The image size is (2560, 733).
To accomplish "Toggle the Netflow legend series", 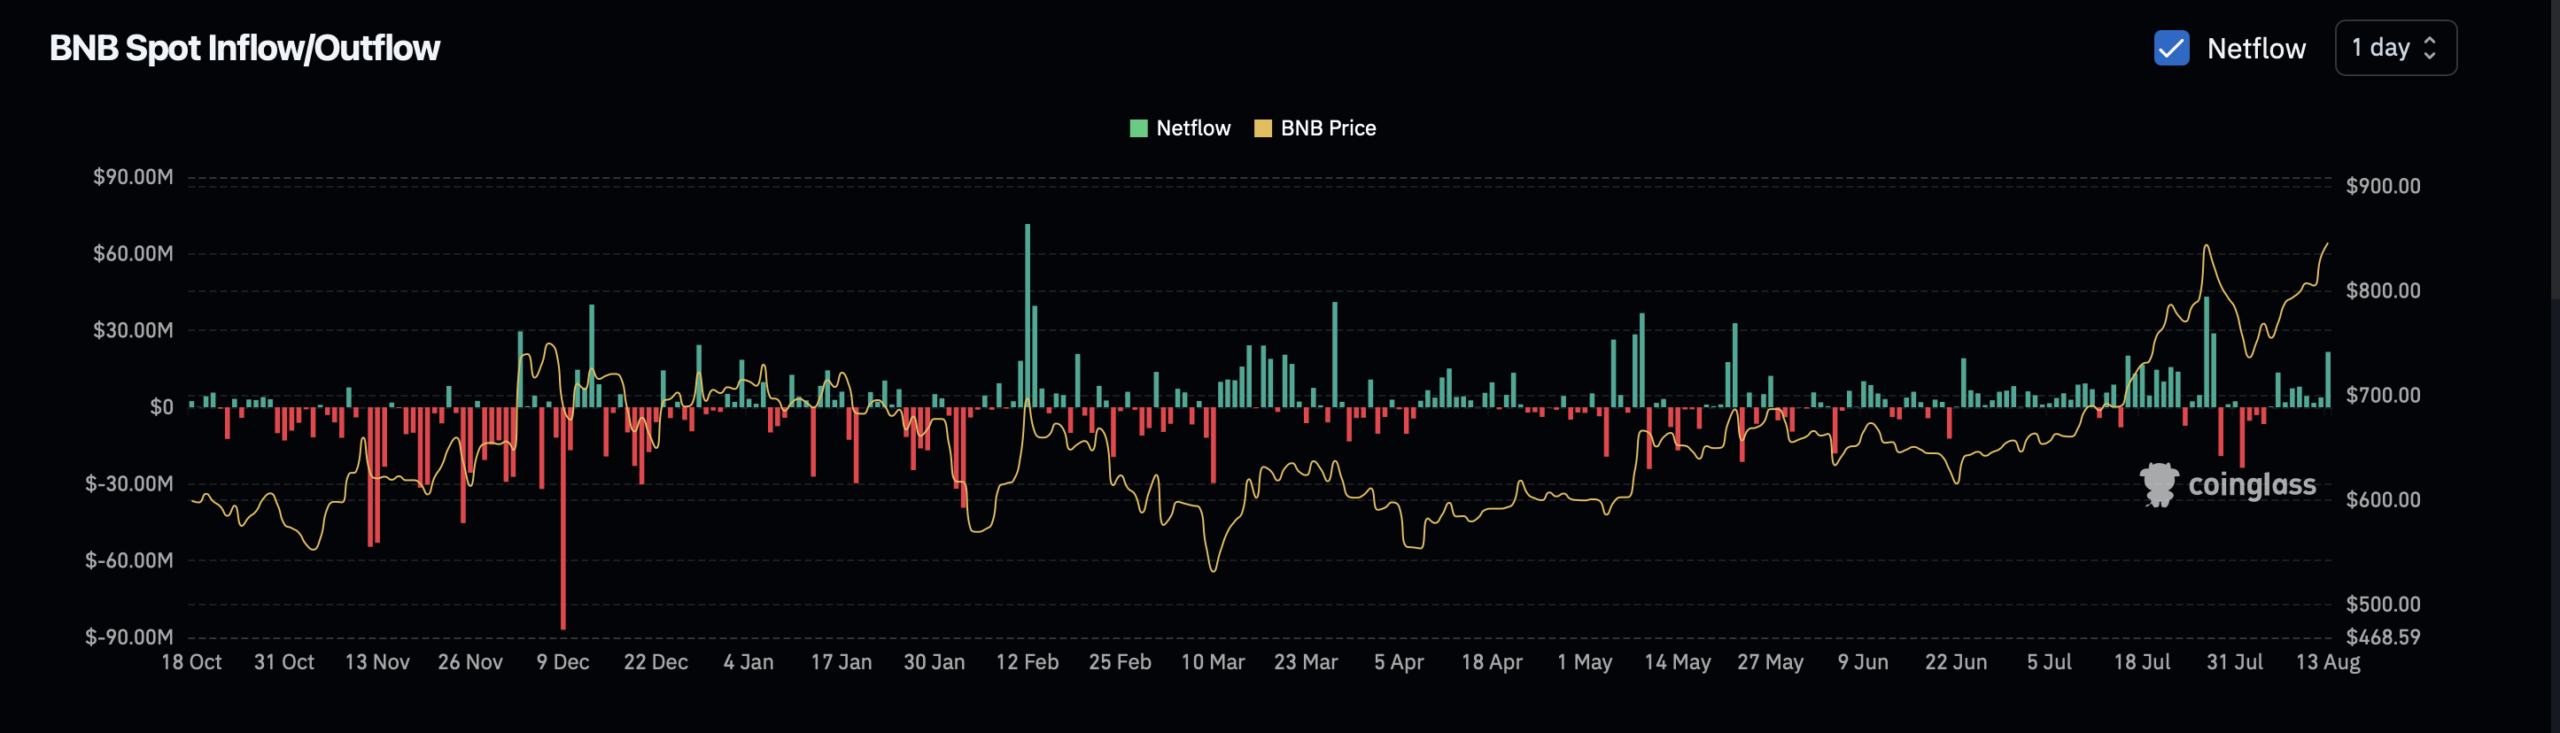I will click(1180, 128).
